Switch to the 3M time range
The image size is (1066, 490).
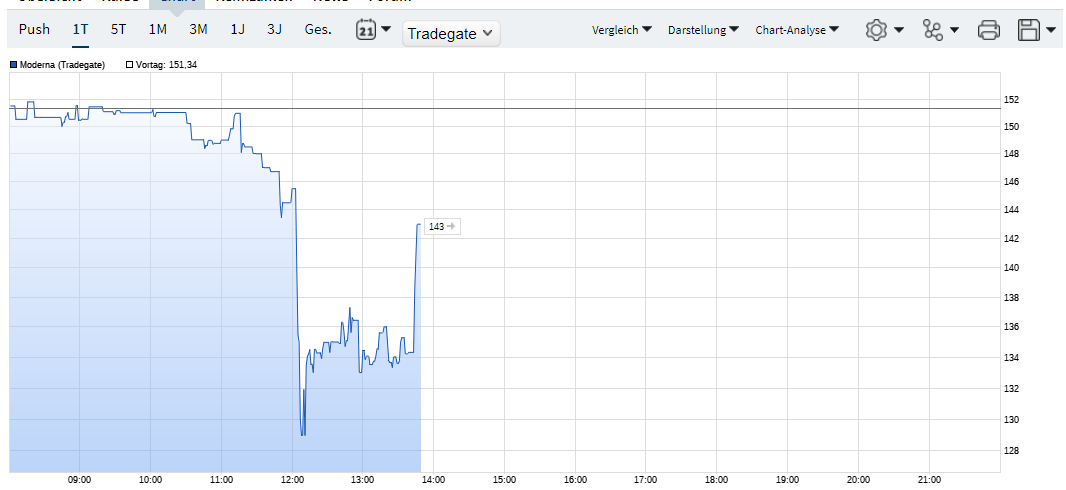coord(199,29)
